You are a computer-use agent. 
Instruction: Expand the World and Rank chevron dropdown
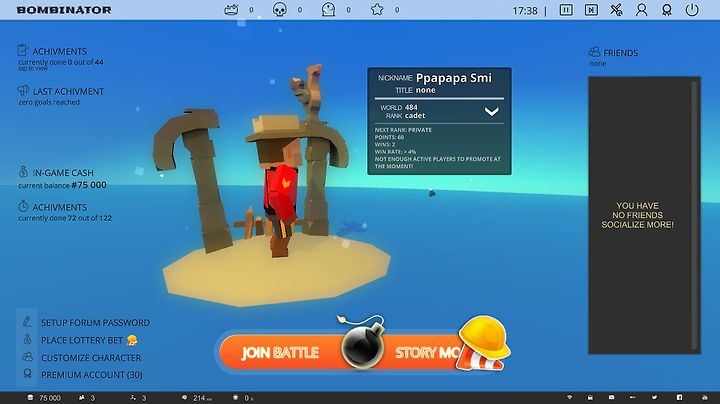tap(491, 112)
